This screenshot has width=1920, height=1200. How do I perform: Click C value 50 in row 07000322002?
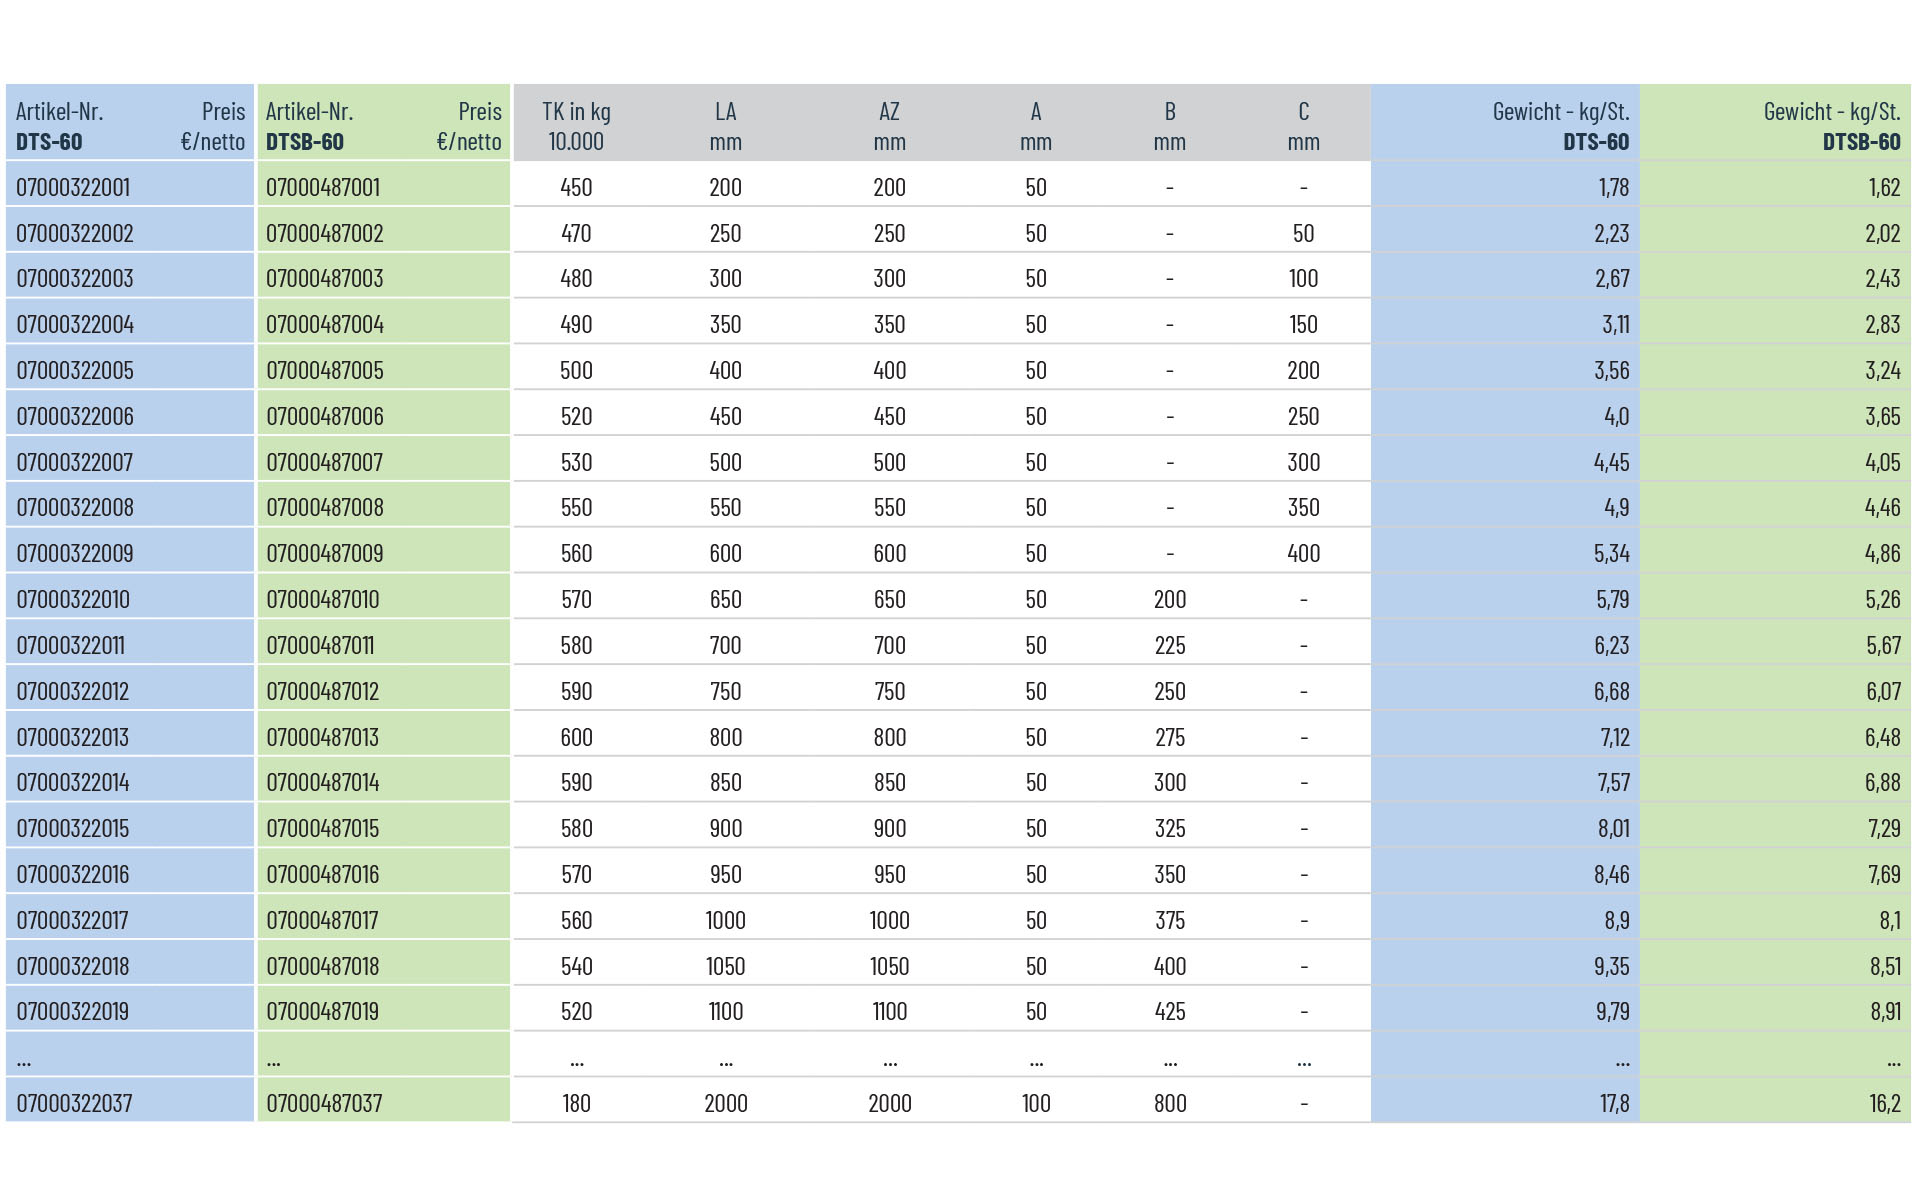(1304, 233)
